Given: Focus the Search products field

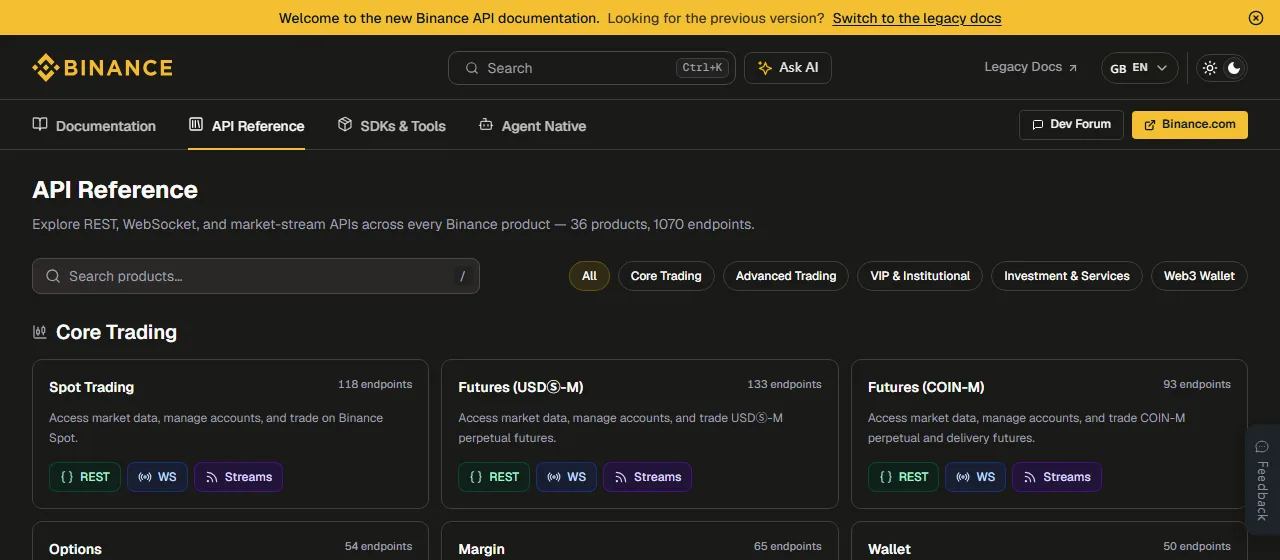Looking at the screenshot, I should (256, 276).
